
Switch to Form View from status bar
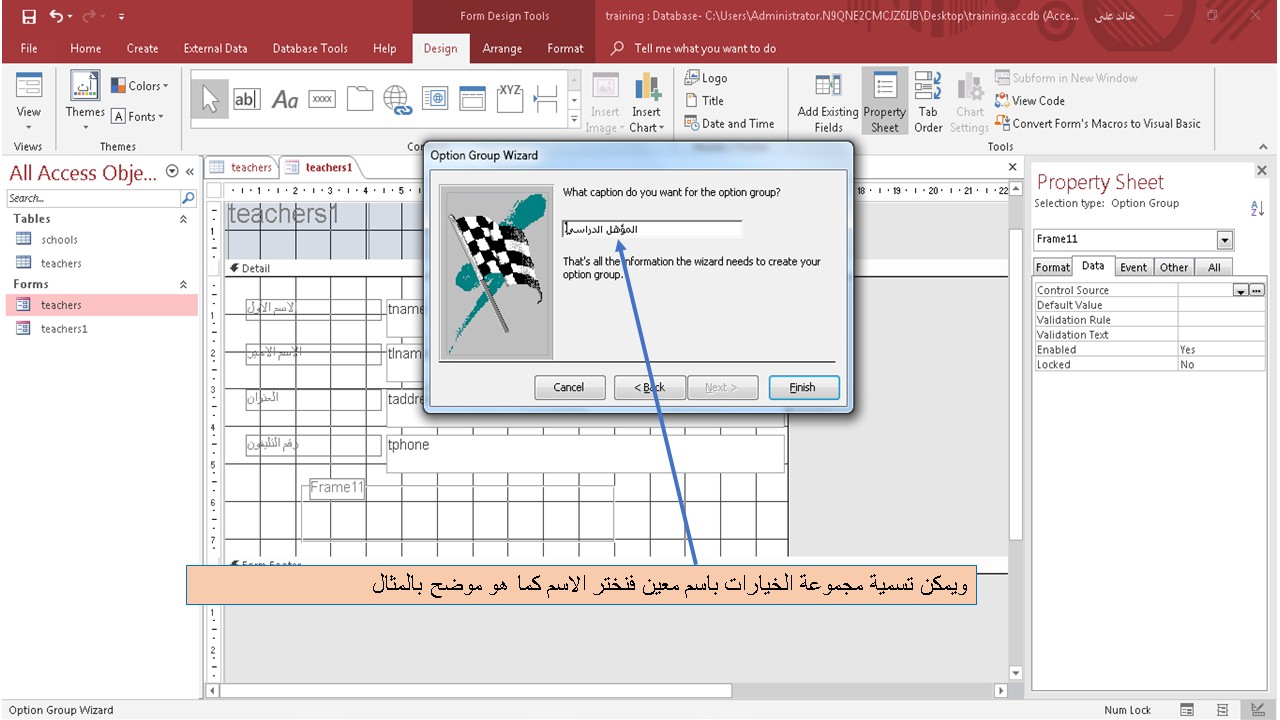pos(1186,710)
